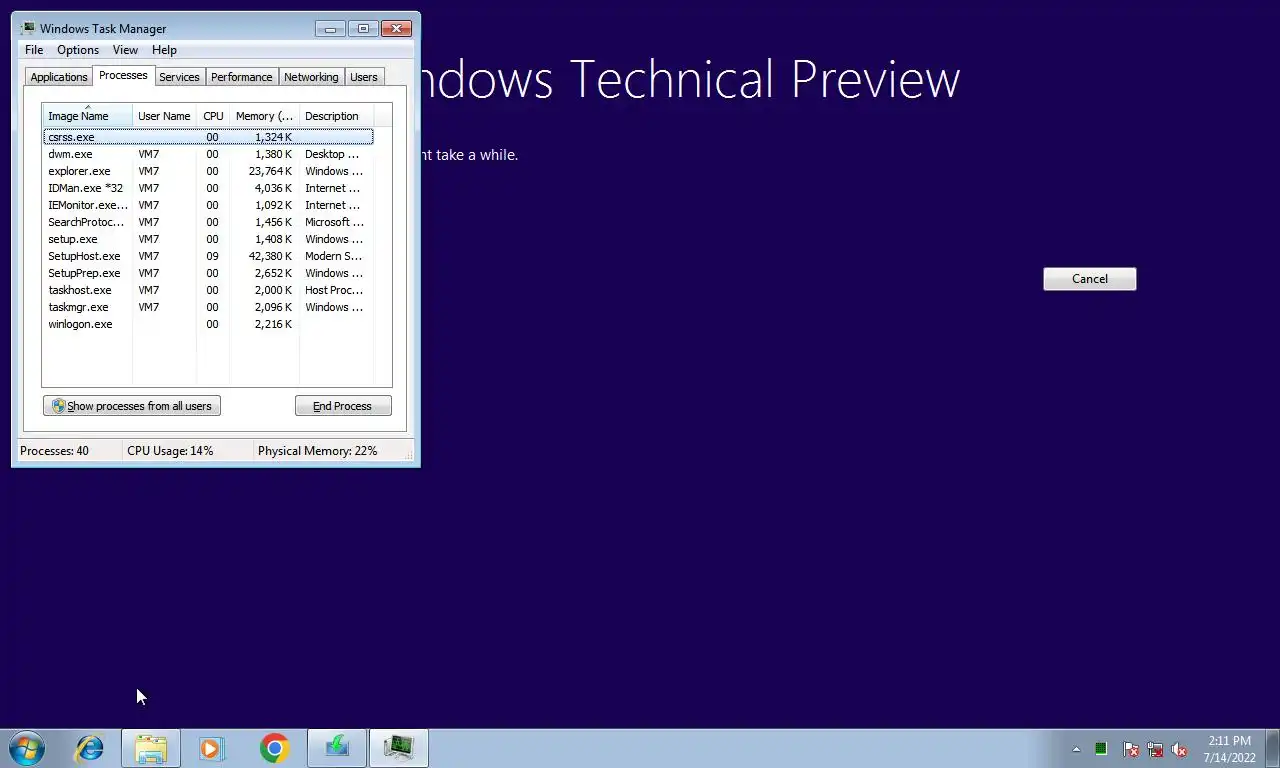Sort by Image Name column header
This screenshot has width=1280, height=768.
click(87, 116)
